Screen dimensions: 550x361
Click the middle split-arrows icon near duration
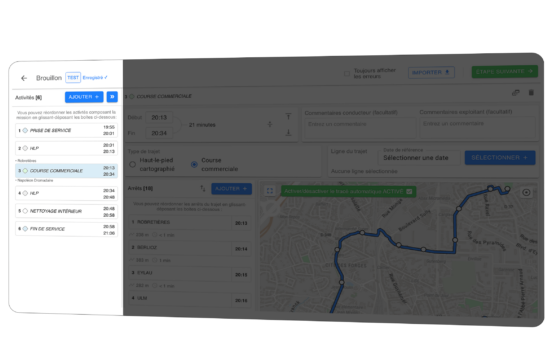tap(270, 124)
